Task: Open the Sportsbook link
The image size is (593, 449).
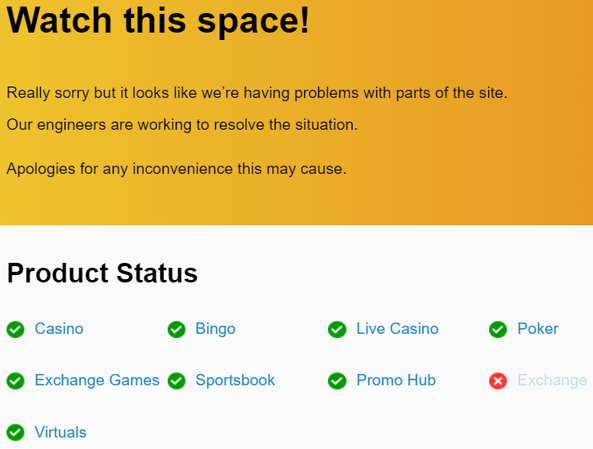Action: (235, 380)
